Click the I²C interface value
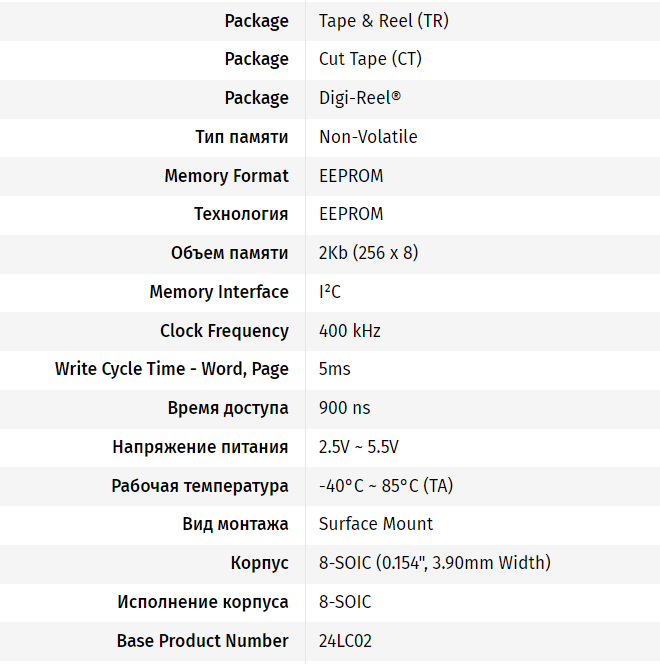Image resolution: width=660 pixels, height=667 pixels. click(x=330, y=292)
